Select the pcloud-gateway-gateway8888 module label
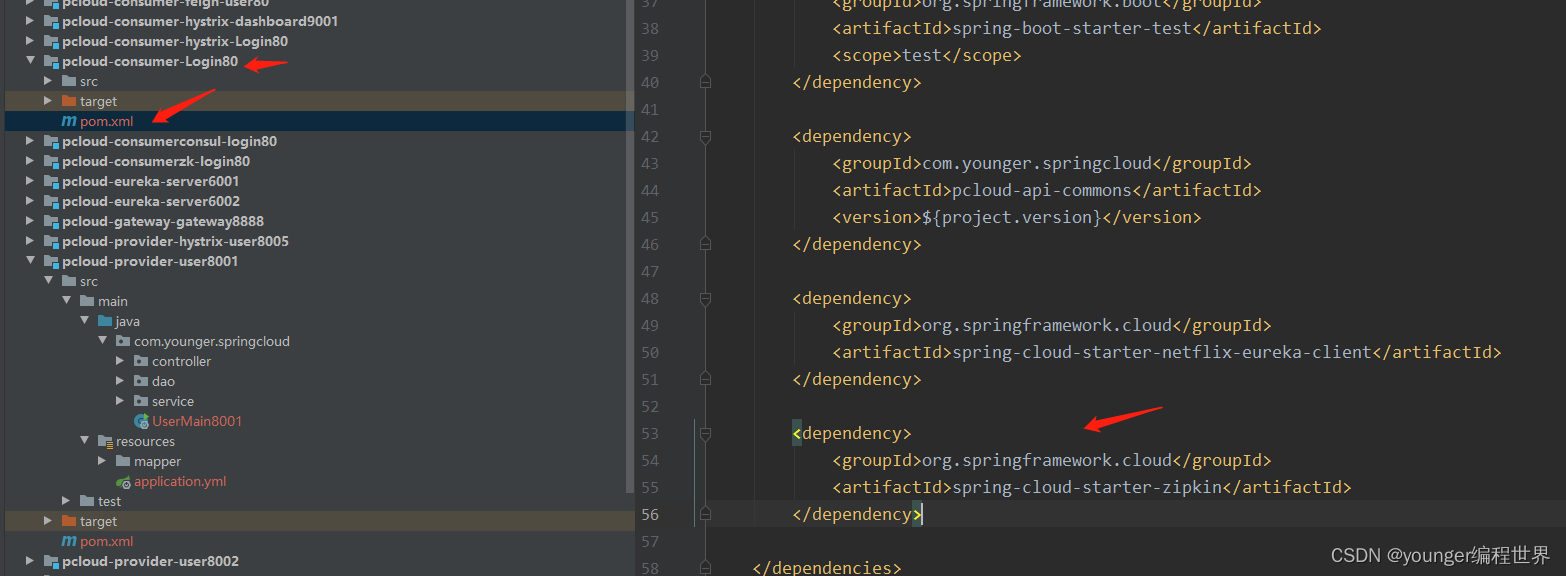The height and width of the screenshot is (576, 1566). coord(163,221)
